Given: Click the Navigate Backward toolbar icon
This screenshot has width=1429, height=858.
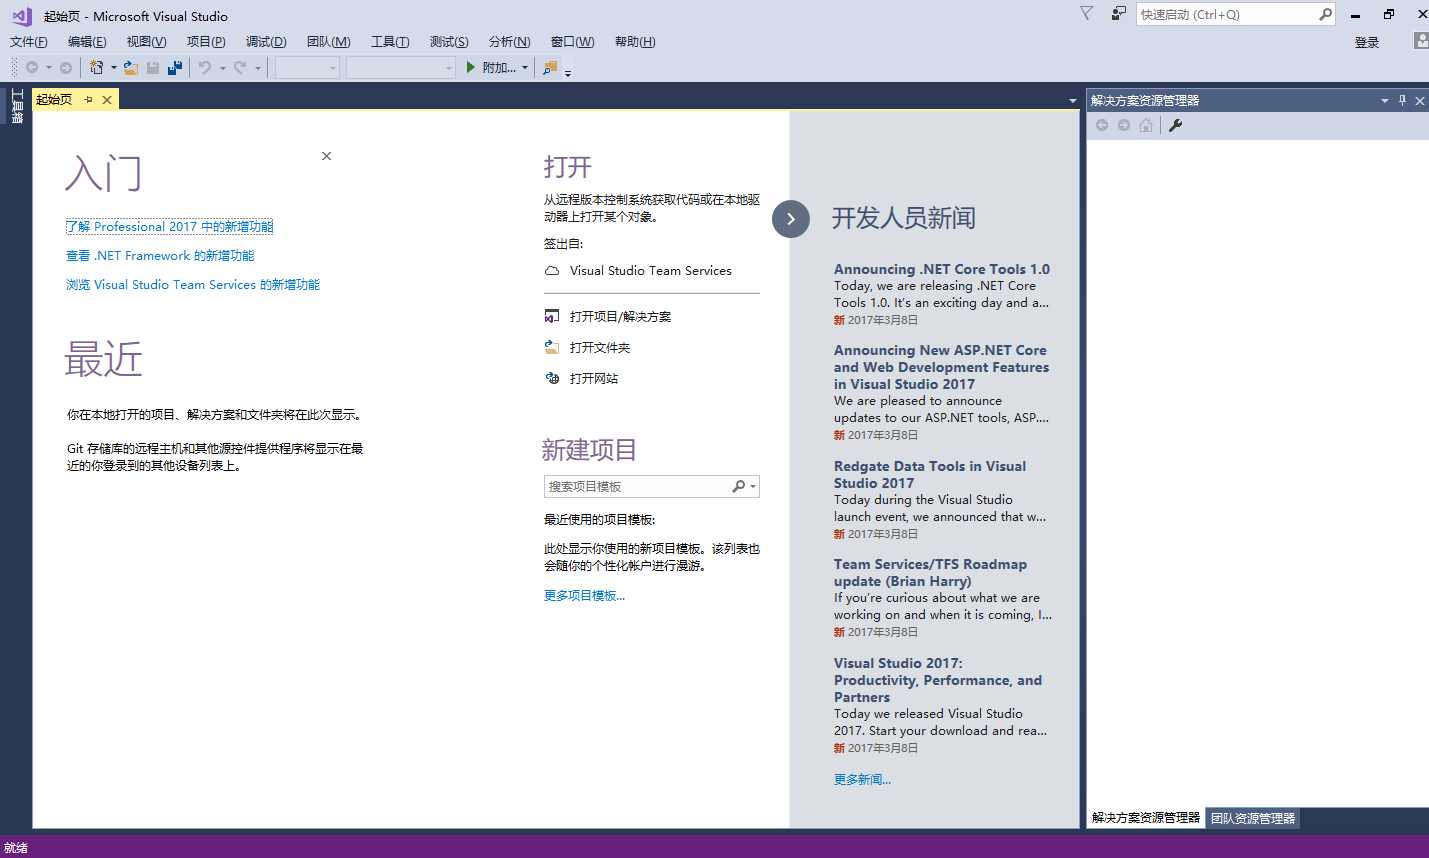Looking at the screenshot, I should click(32, 68).
